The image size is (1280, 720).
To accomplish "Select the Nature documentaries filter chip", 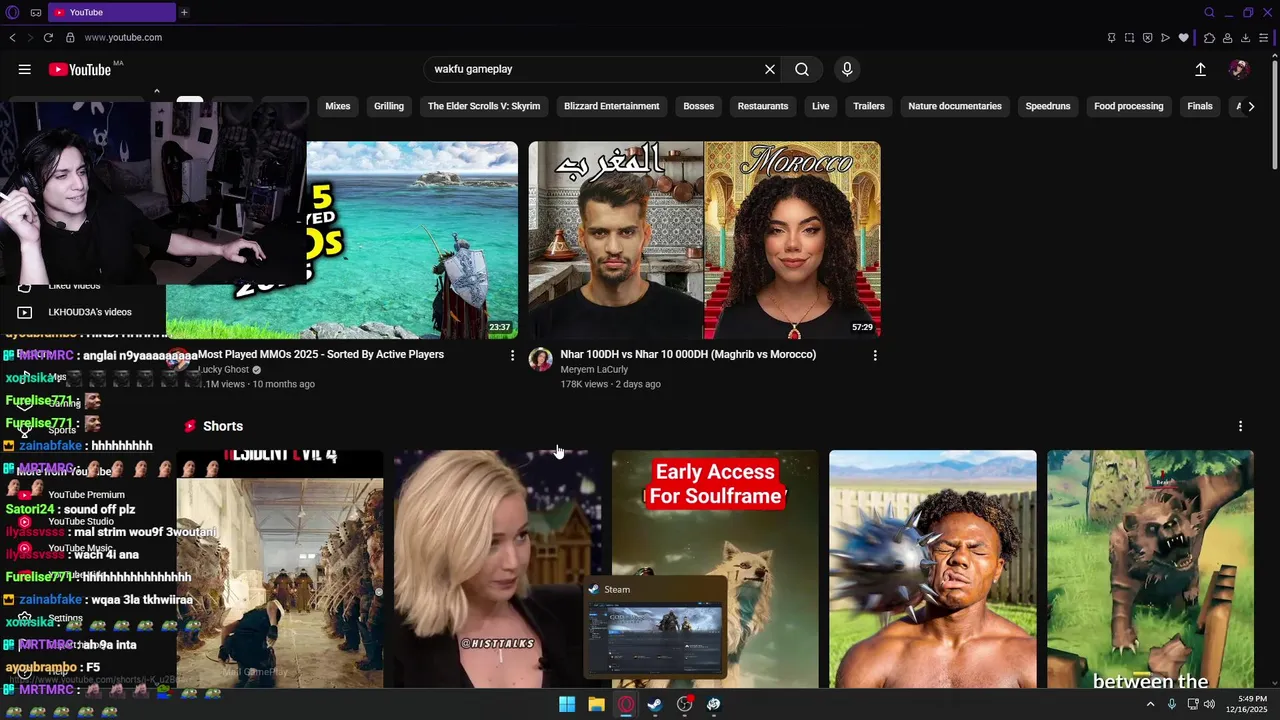I will (x=955, y=106).
